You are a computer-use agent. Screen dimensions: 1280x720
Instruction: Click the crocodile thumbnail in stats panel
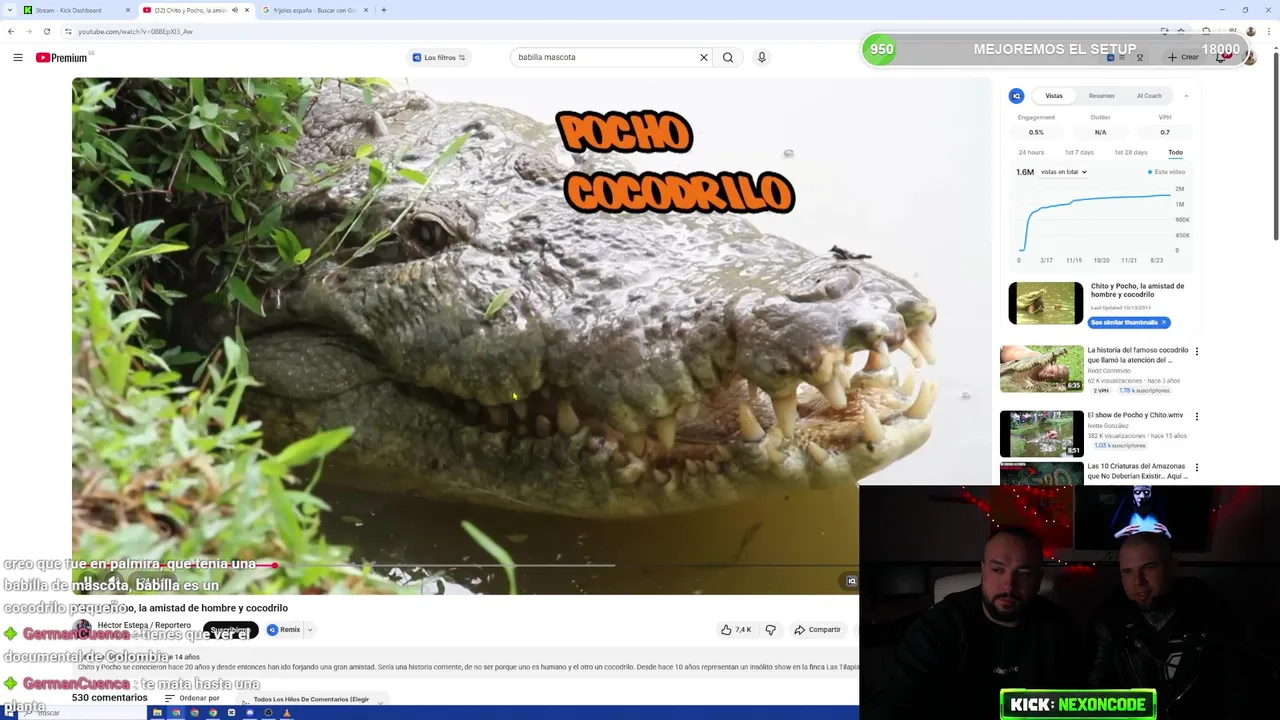coord(1045,303)
